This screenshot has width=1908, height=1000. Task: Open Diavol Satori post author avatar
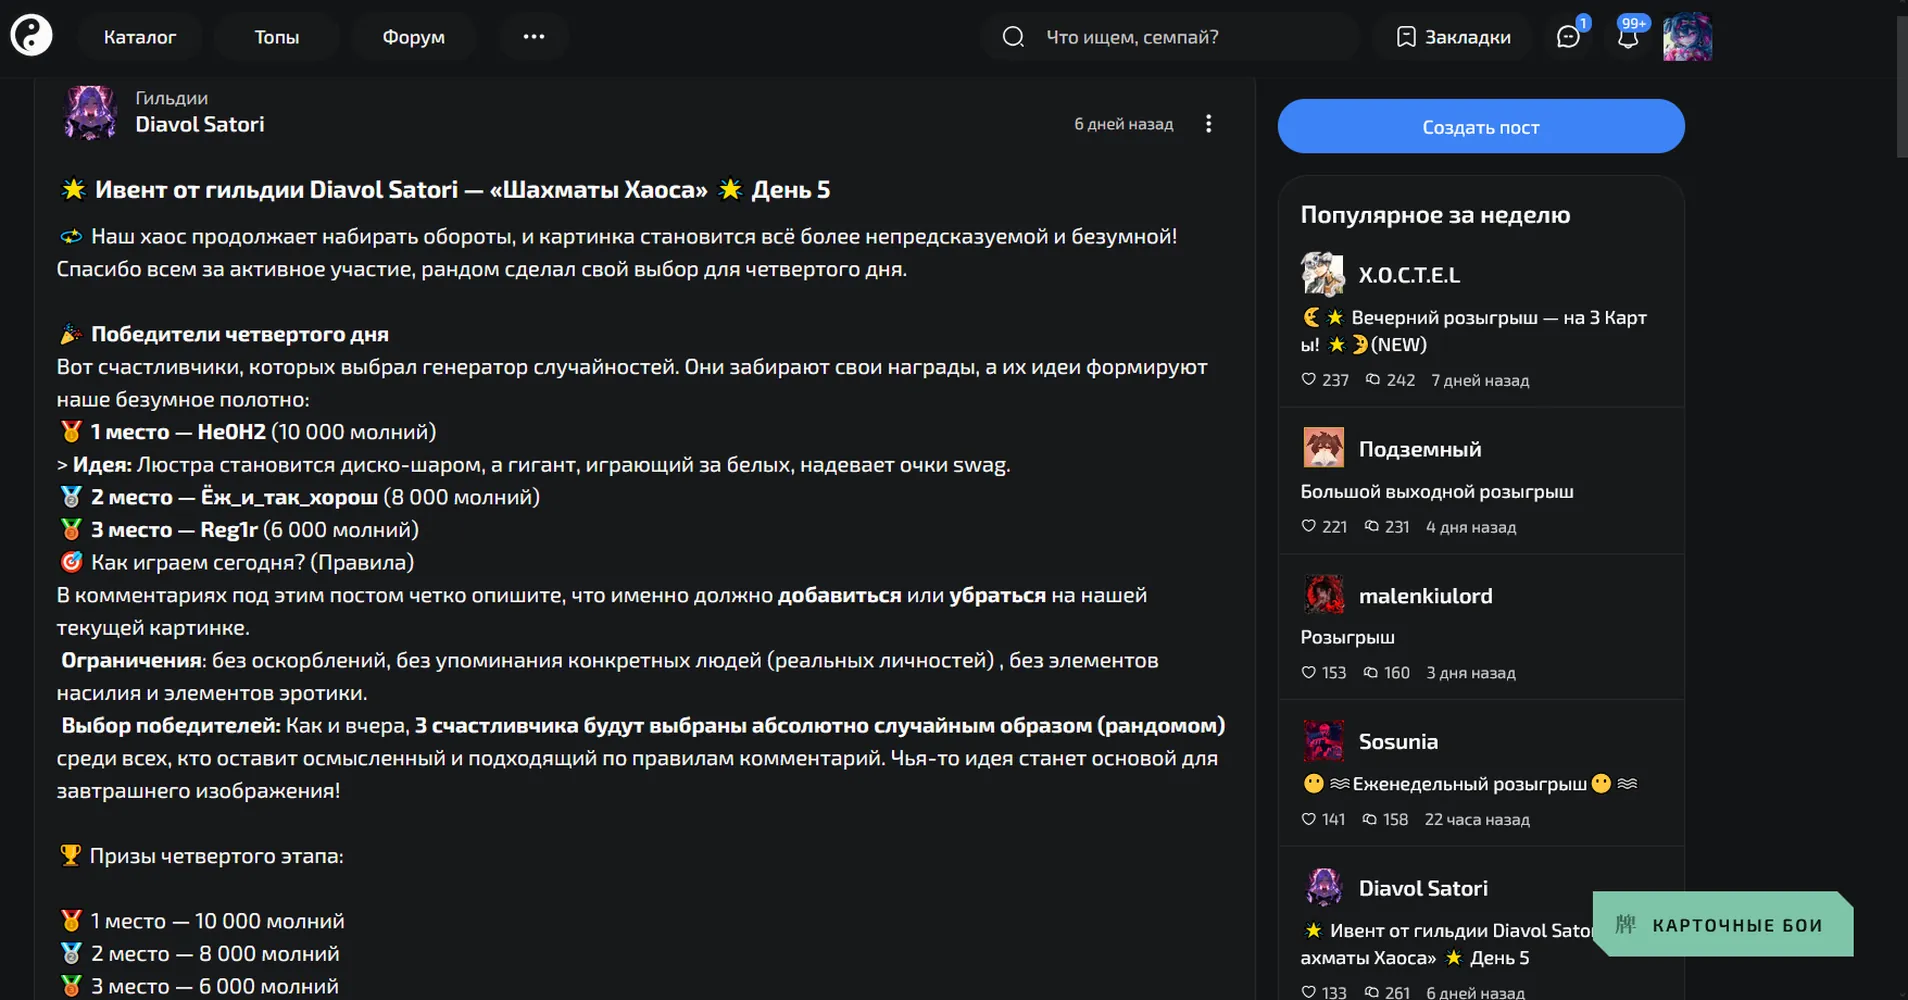pos(90,112)
